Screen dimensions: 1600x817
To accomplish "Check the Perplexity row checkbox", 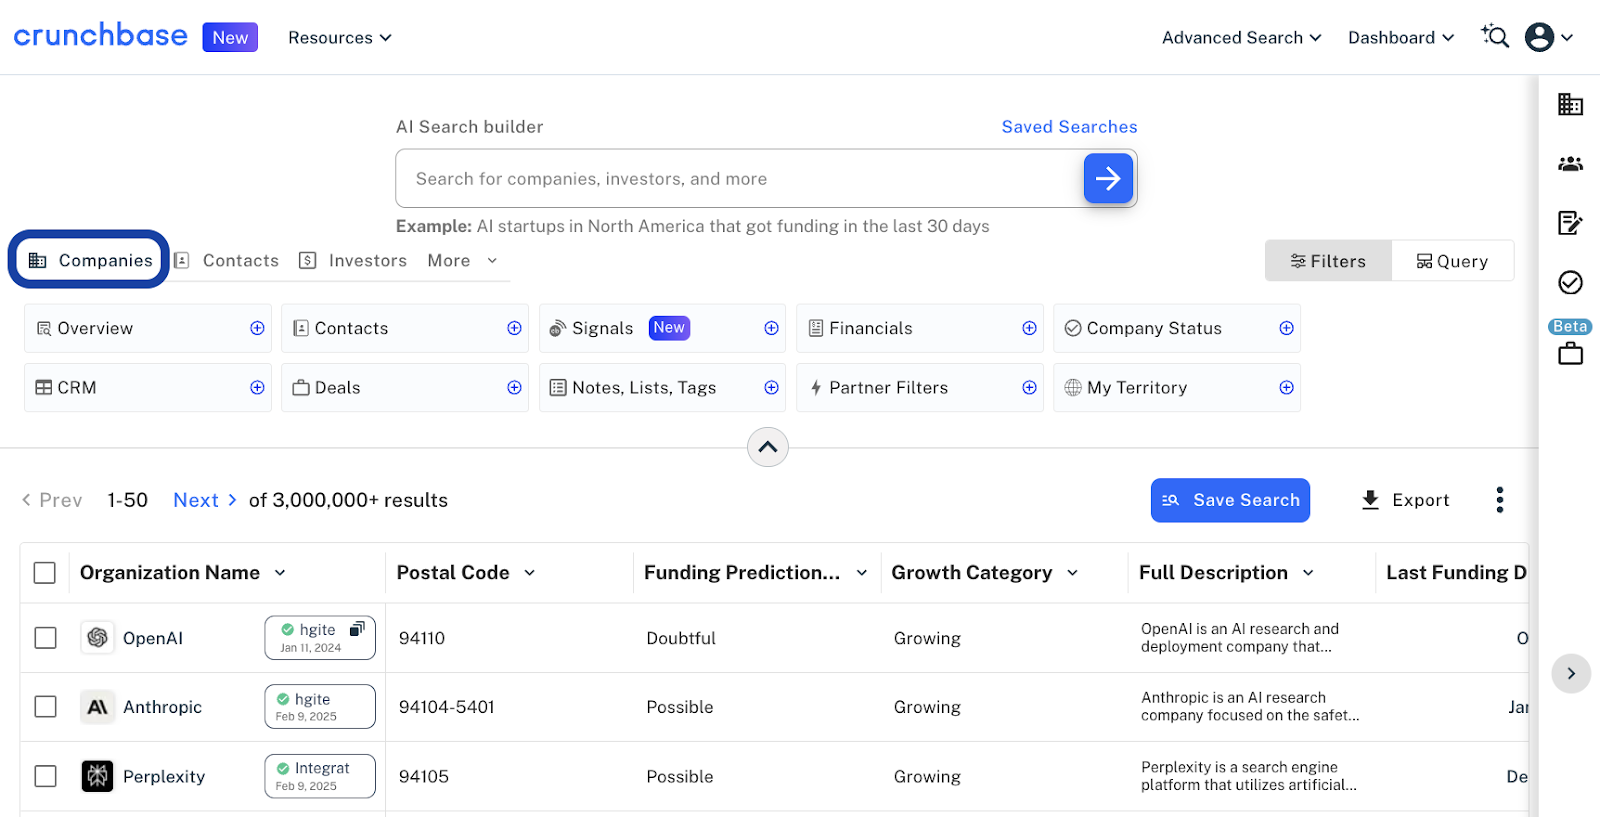I will (x=45, y=776).
